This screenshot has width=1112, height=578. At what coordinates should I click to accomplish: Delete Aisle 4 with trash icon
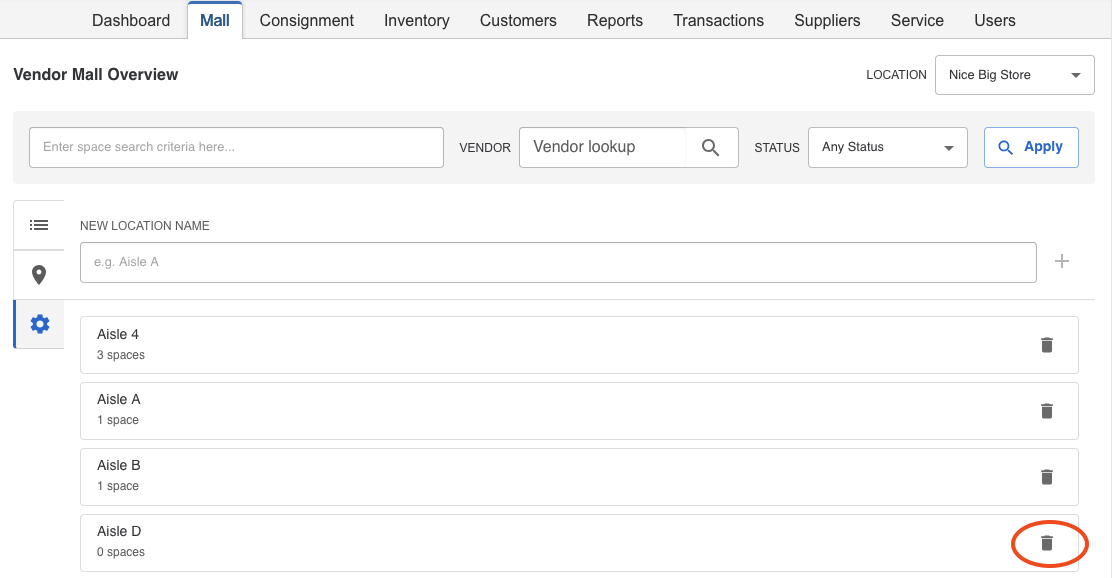pyautogui.click(x=1047, y=345)
